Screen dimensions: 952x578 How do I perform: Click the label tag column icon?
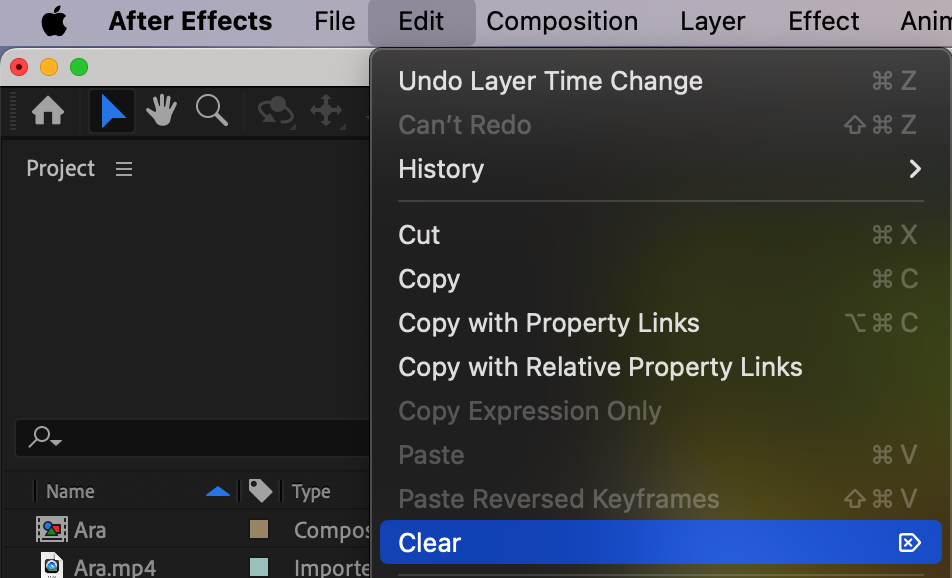click(x=260, y=491)
